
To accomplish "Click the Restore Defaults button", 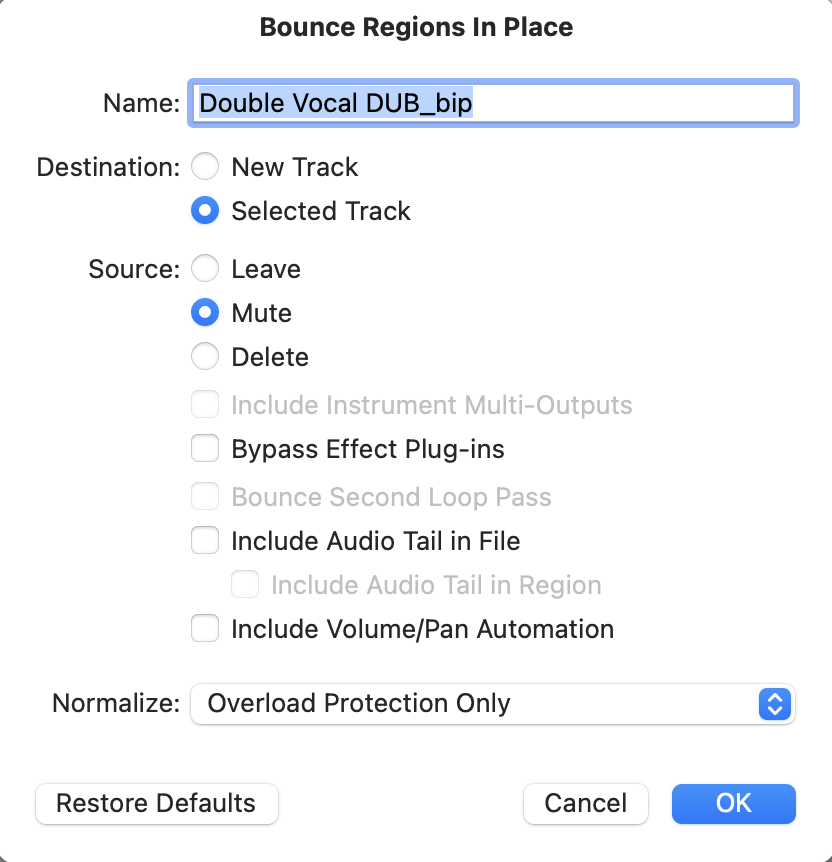I will tap(156, 803).
